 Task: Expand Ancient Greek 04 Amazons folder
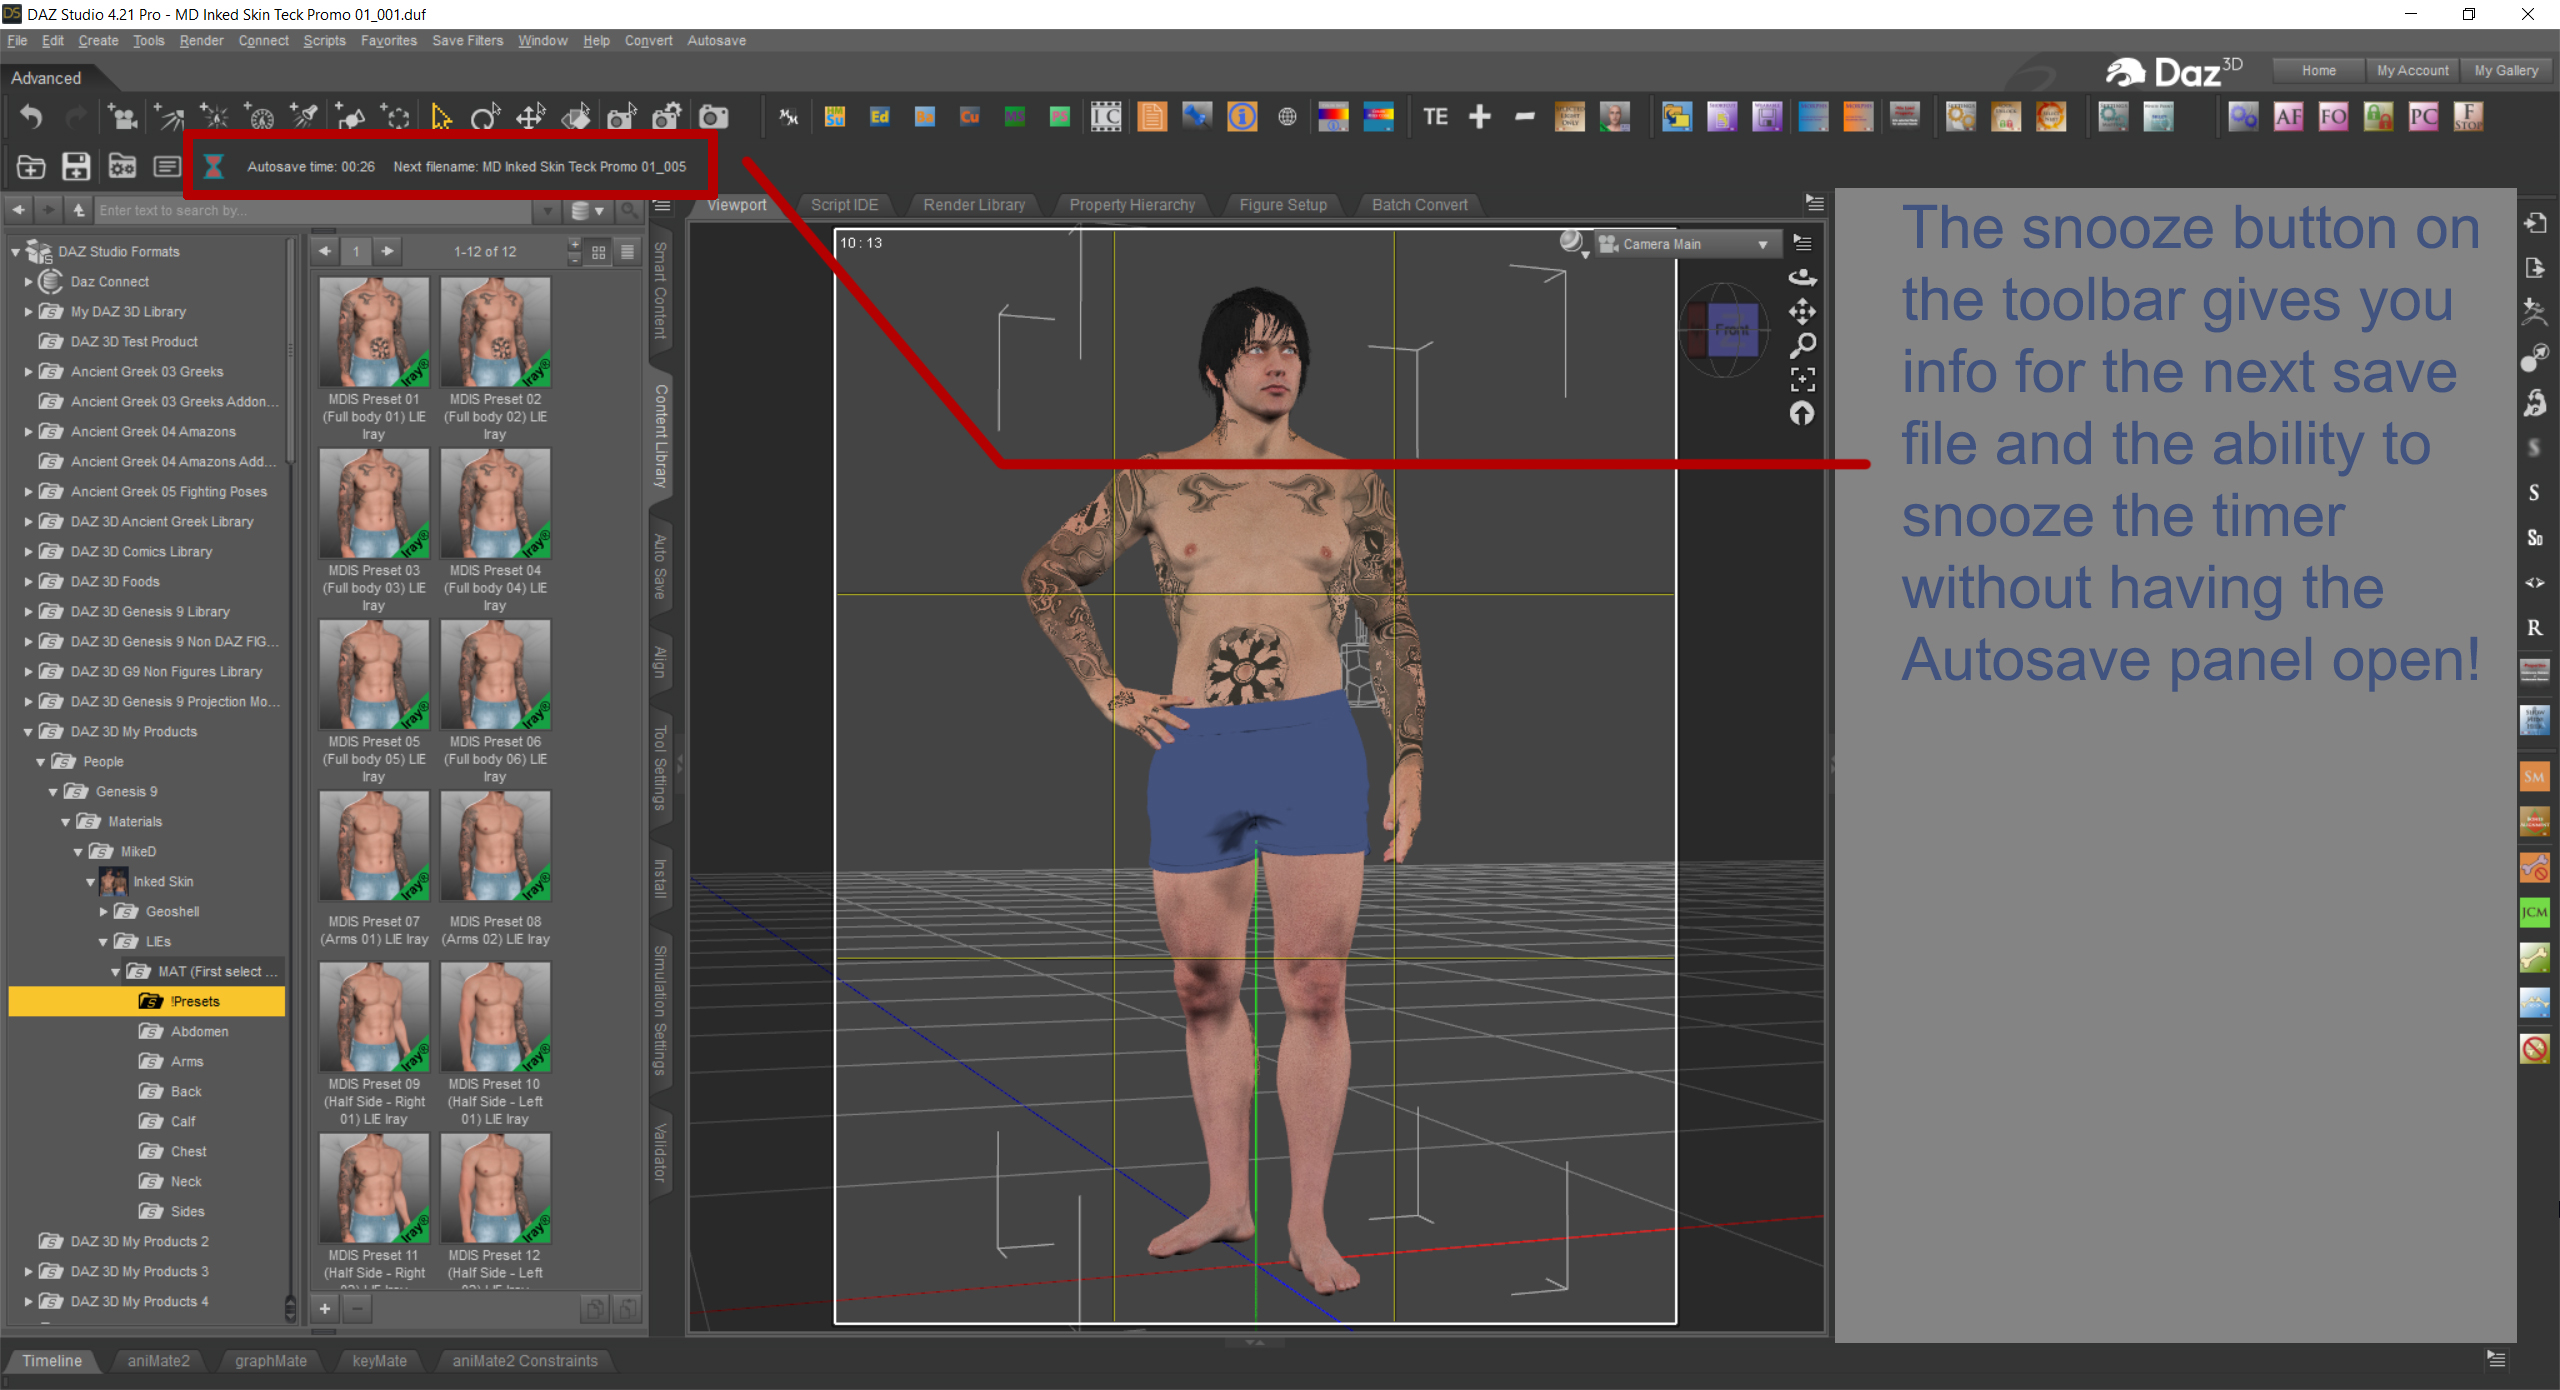tap(28, 432)
